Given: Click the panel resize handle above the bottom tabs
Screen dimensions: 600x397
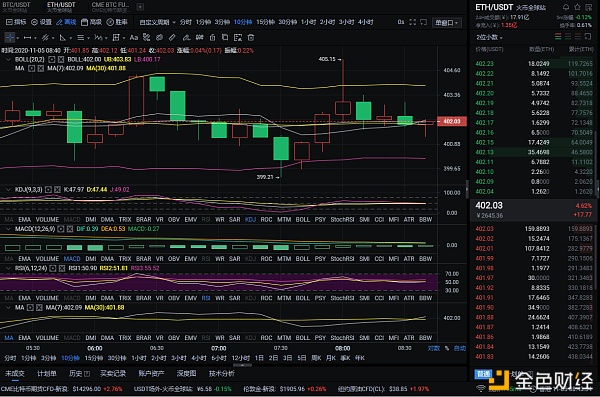Looking at the screenshot, I should coord(242,365).
